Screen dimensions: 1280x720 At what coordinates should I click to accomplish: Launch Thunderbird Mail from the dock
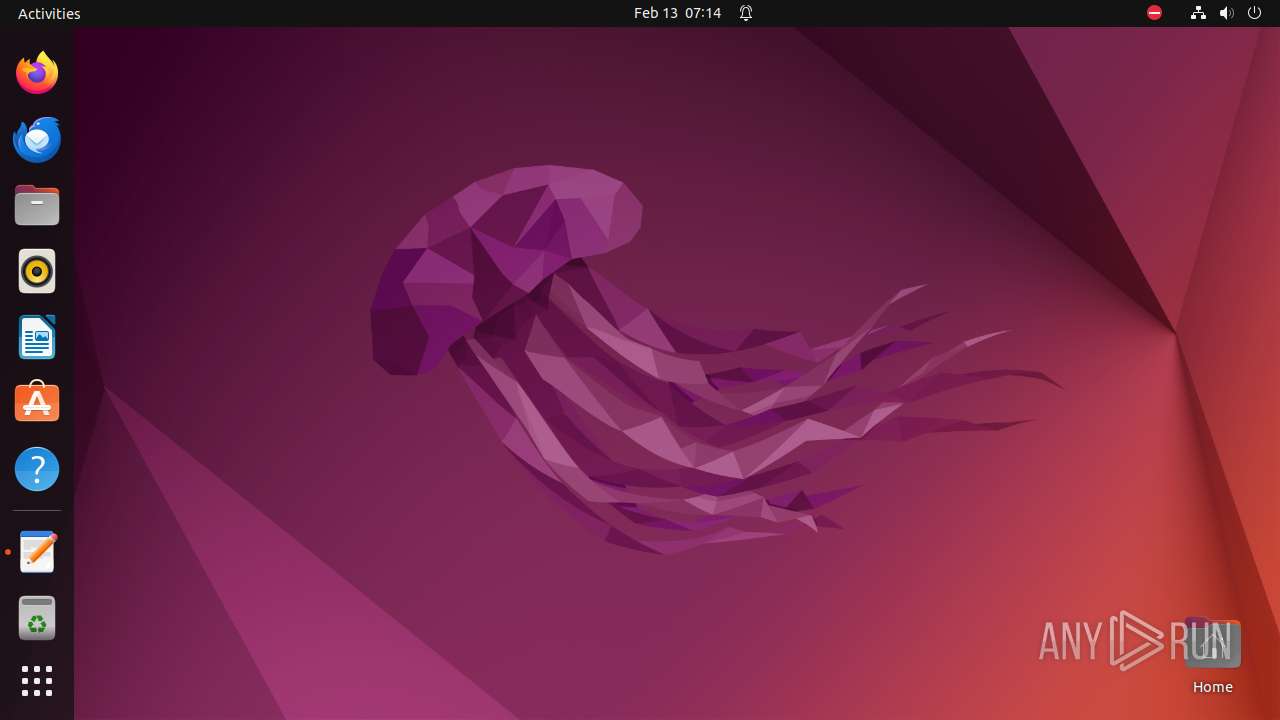tap(37, 139)
